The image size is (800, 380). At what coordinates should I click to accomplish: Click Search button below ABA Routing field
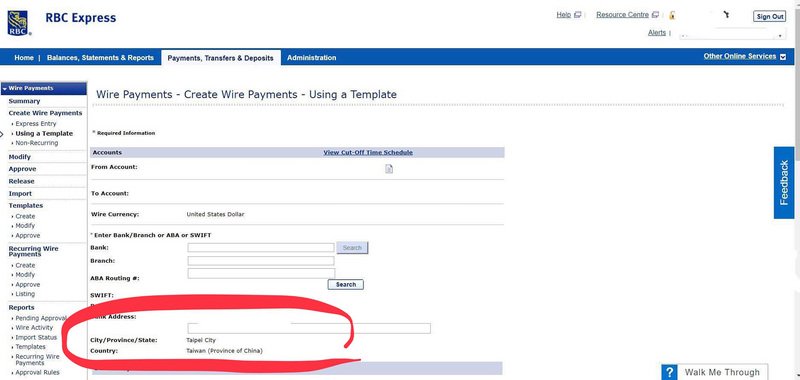coord(345,284)
